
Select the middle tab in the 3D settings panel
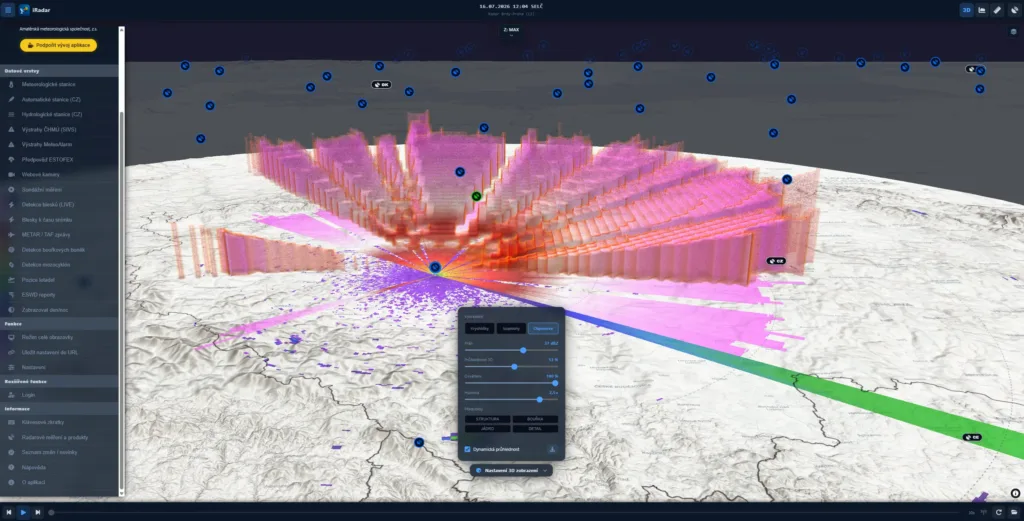coord(511,328)
